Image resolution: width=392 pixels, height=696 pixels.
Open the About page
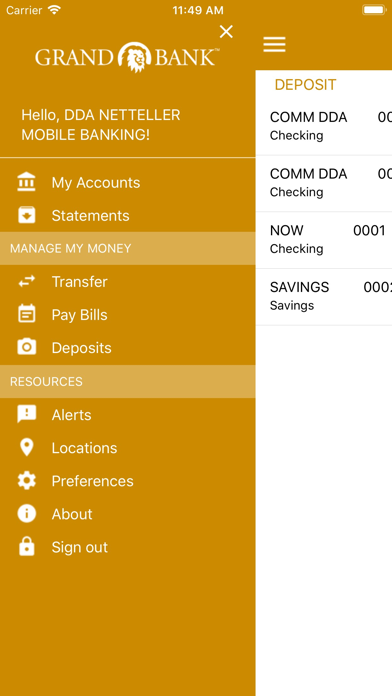[x=72, y=514]
